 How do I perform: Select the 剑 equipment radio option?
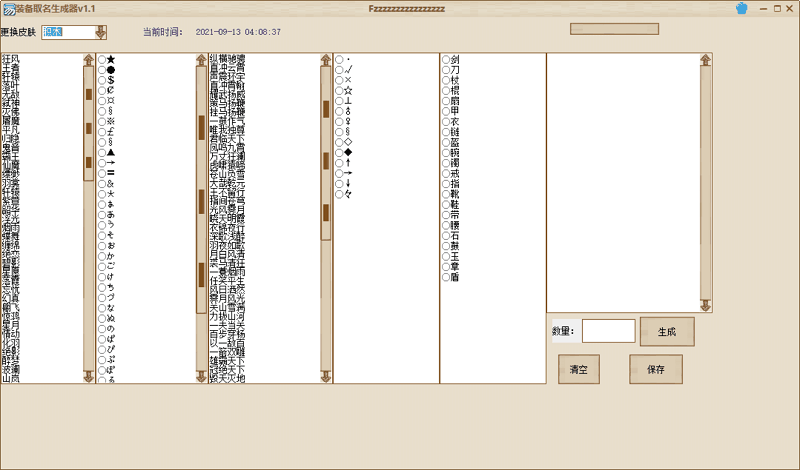tap(446, 60)
